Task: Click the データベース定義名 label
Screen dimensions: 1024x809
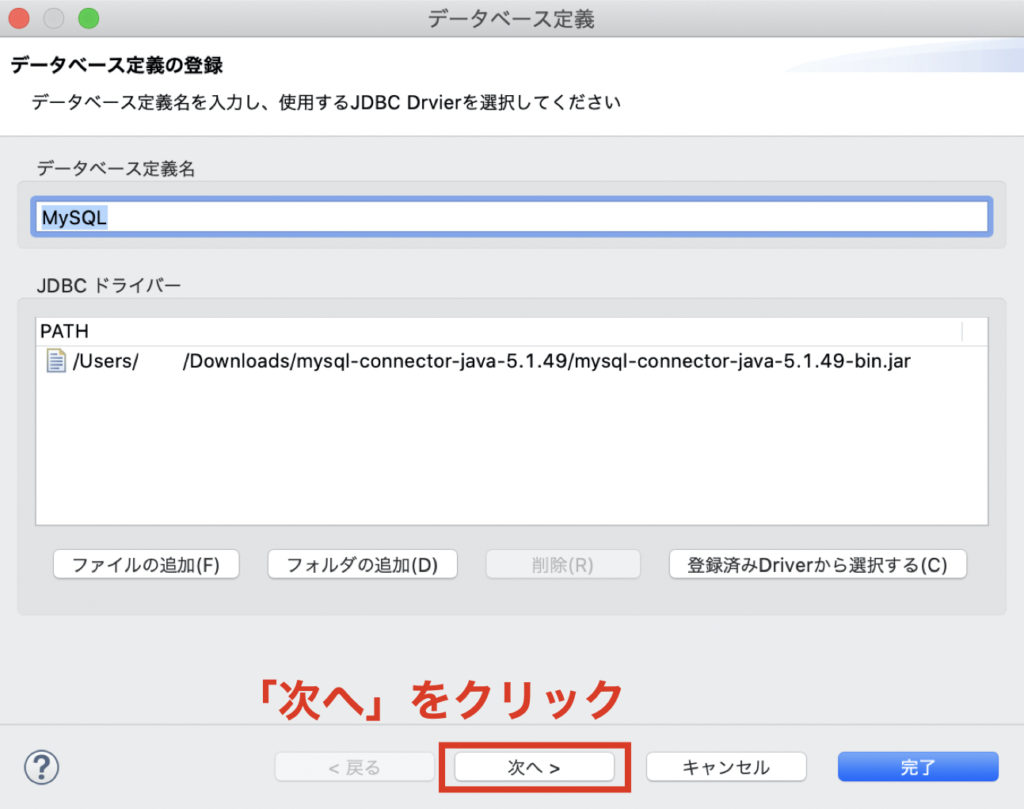Action: pyautogui.click(x=116, y=168)
